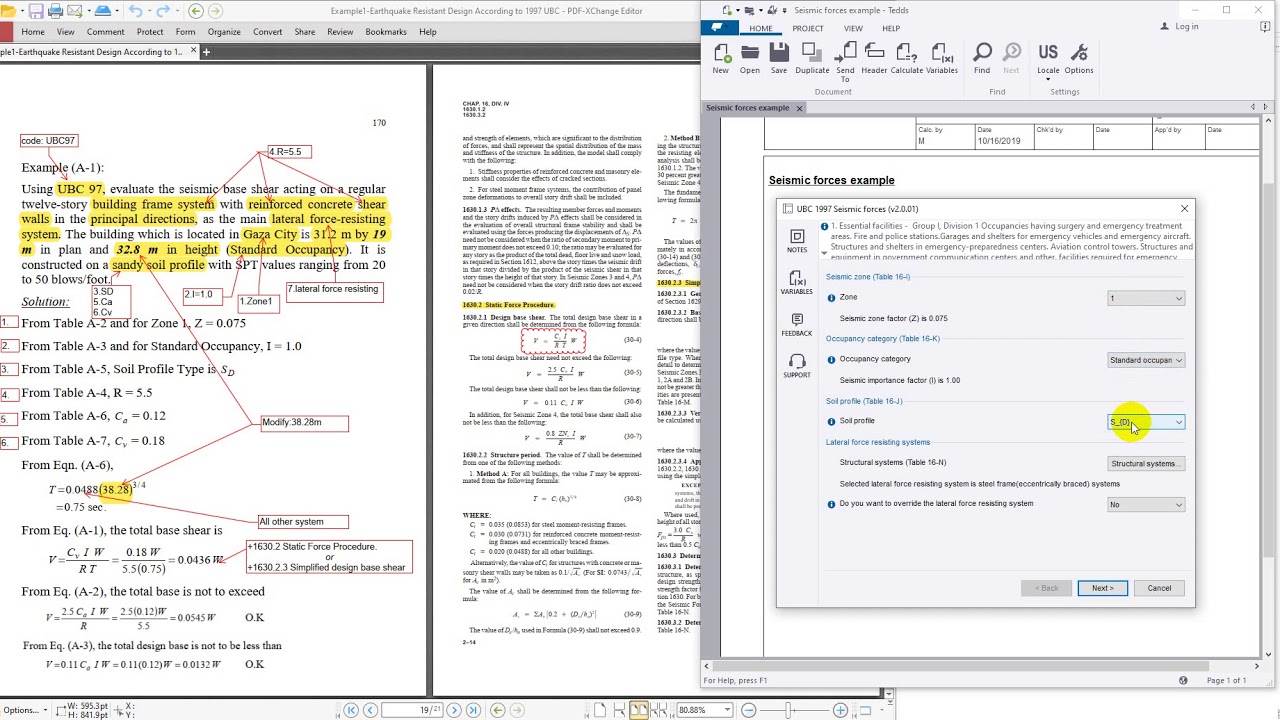The image size is (1280, 720).
Task: Switch to the PROJECT ribbon tab
Action: coord(808,28)
